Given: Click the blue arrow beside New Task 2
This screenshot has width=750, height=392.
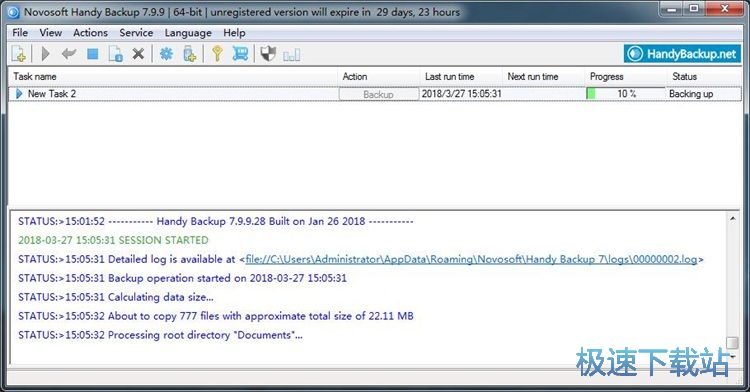Looking at the screenshot, I should tap(19, 94).
